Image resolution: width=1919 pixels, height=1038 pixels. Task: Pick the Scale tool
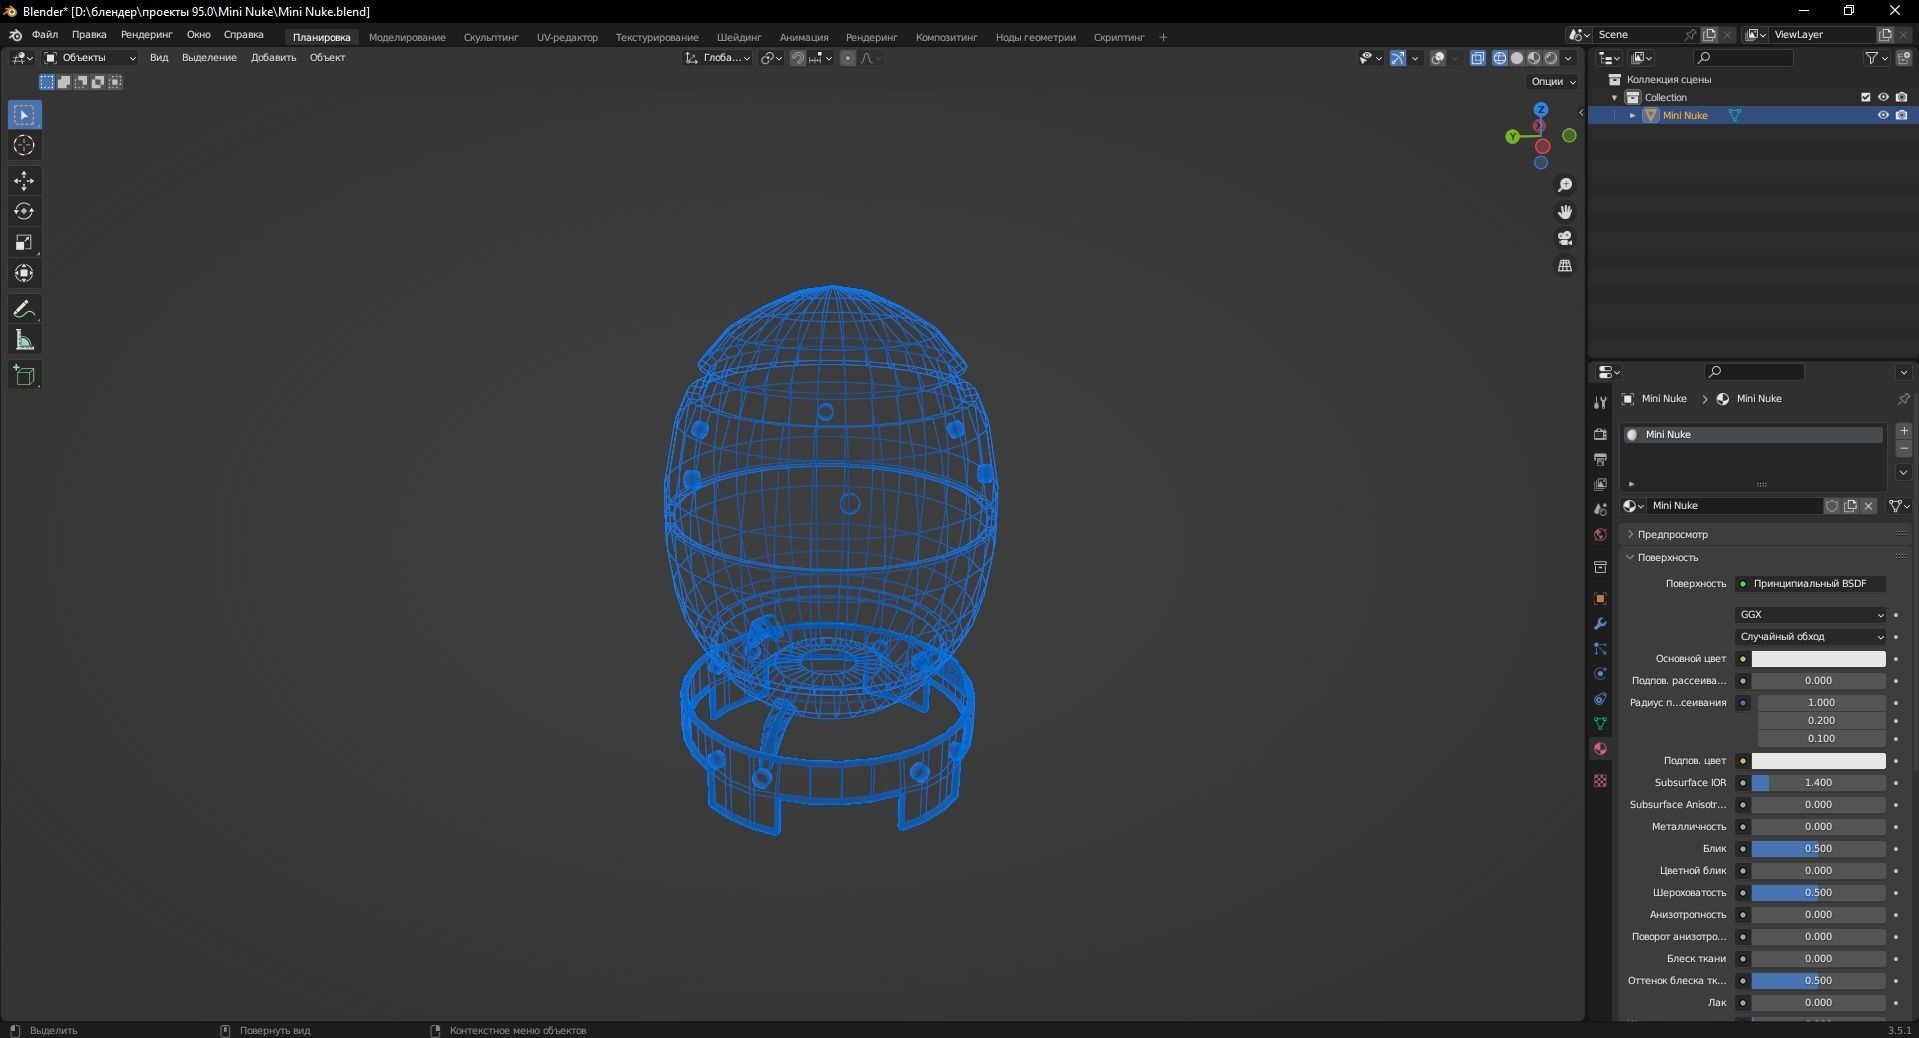tap(24, 243)
